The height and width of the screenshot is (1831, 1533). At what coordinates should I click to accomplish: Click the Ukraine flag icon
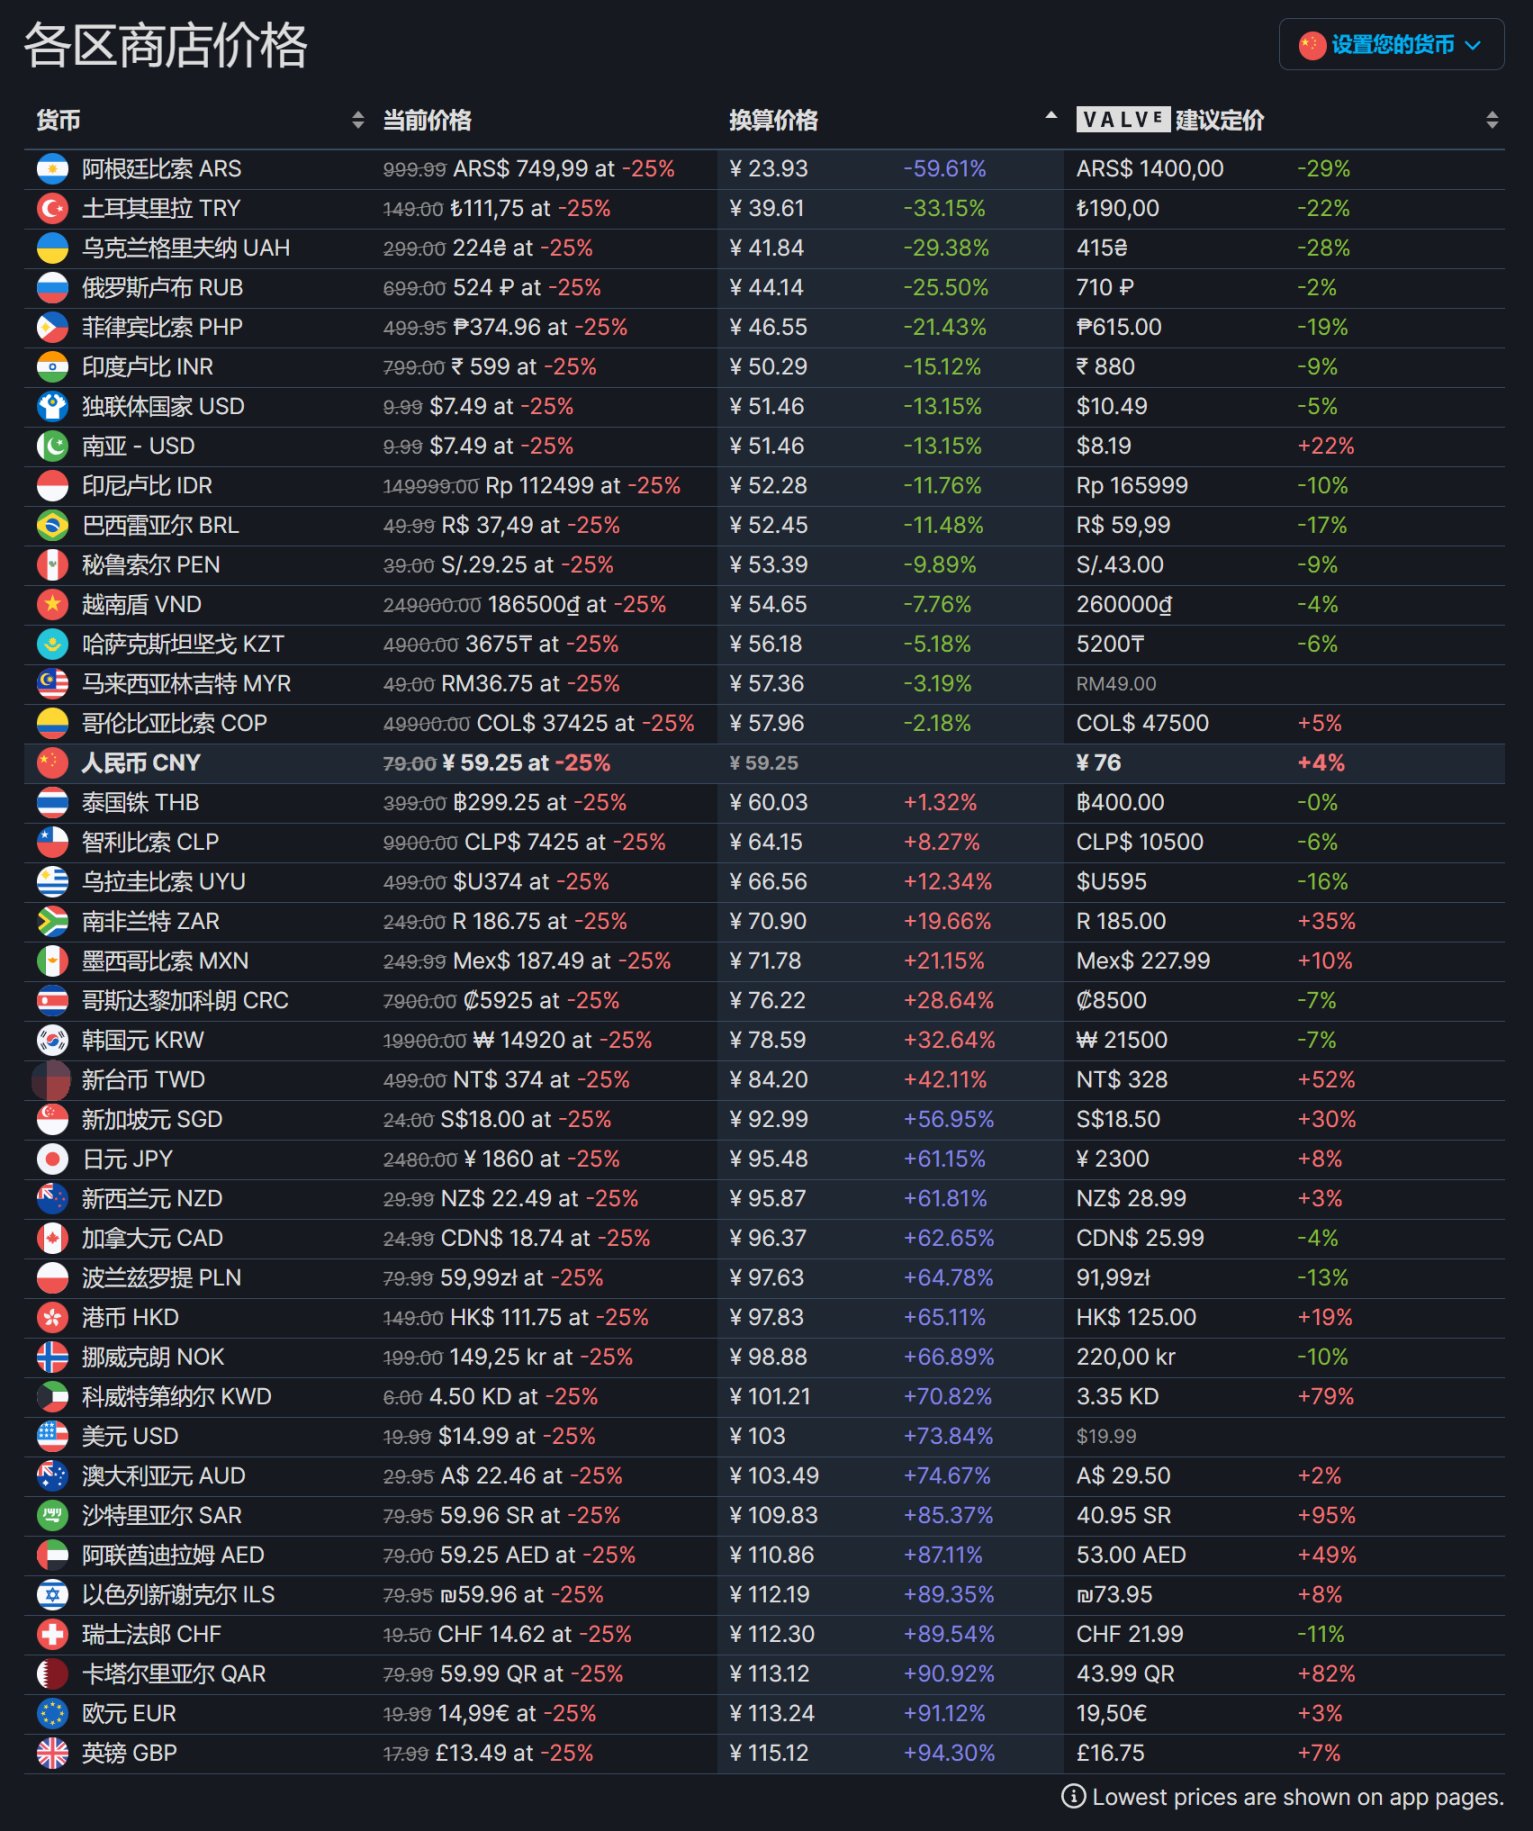[x=53, y=248]
